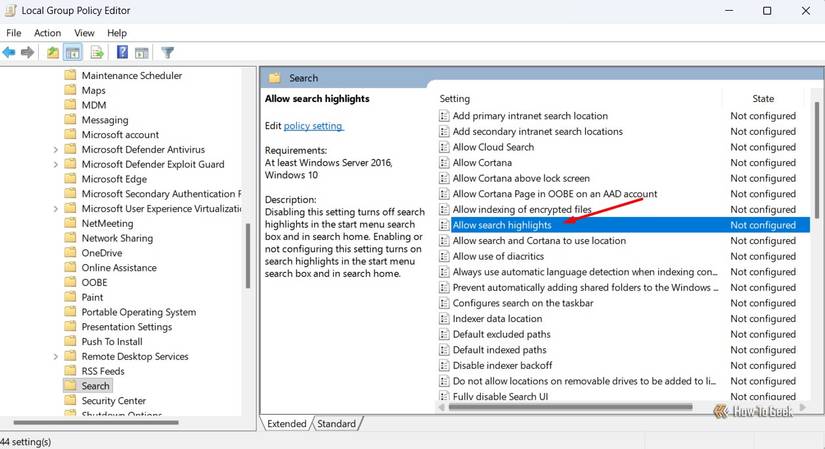Screen dimensions: 825x449
Task: Select the Presentation Settings tree folder
Action: [x=126, y=326]
